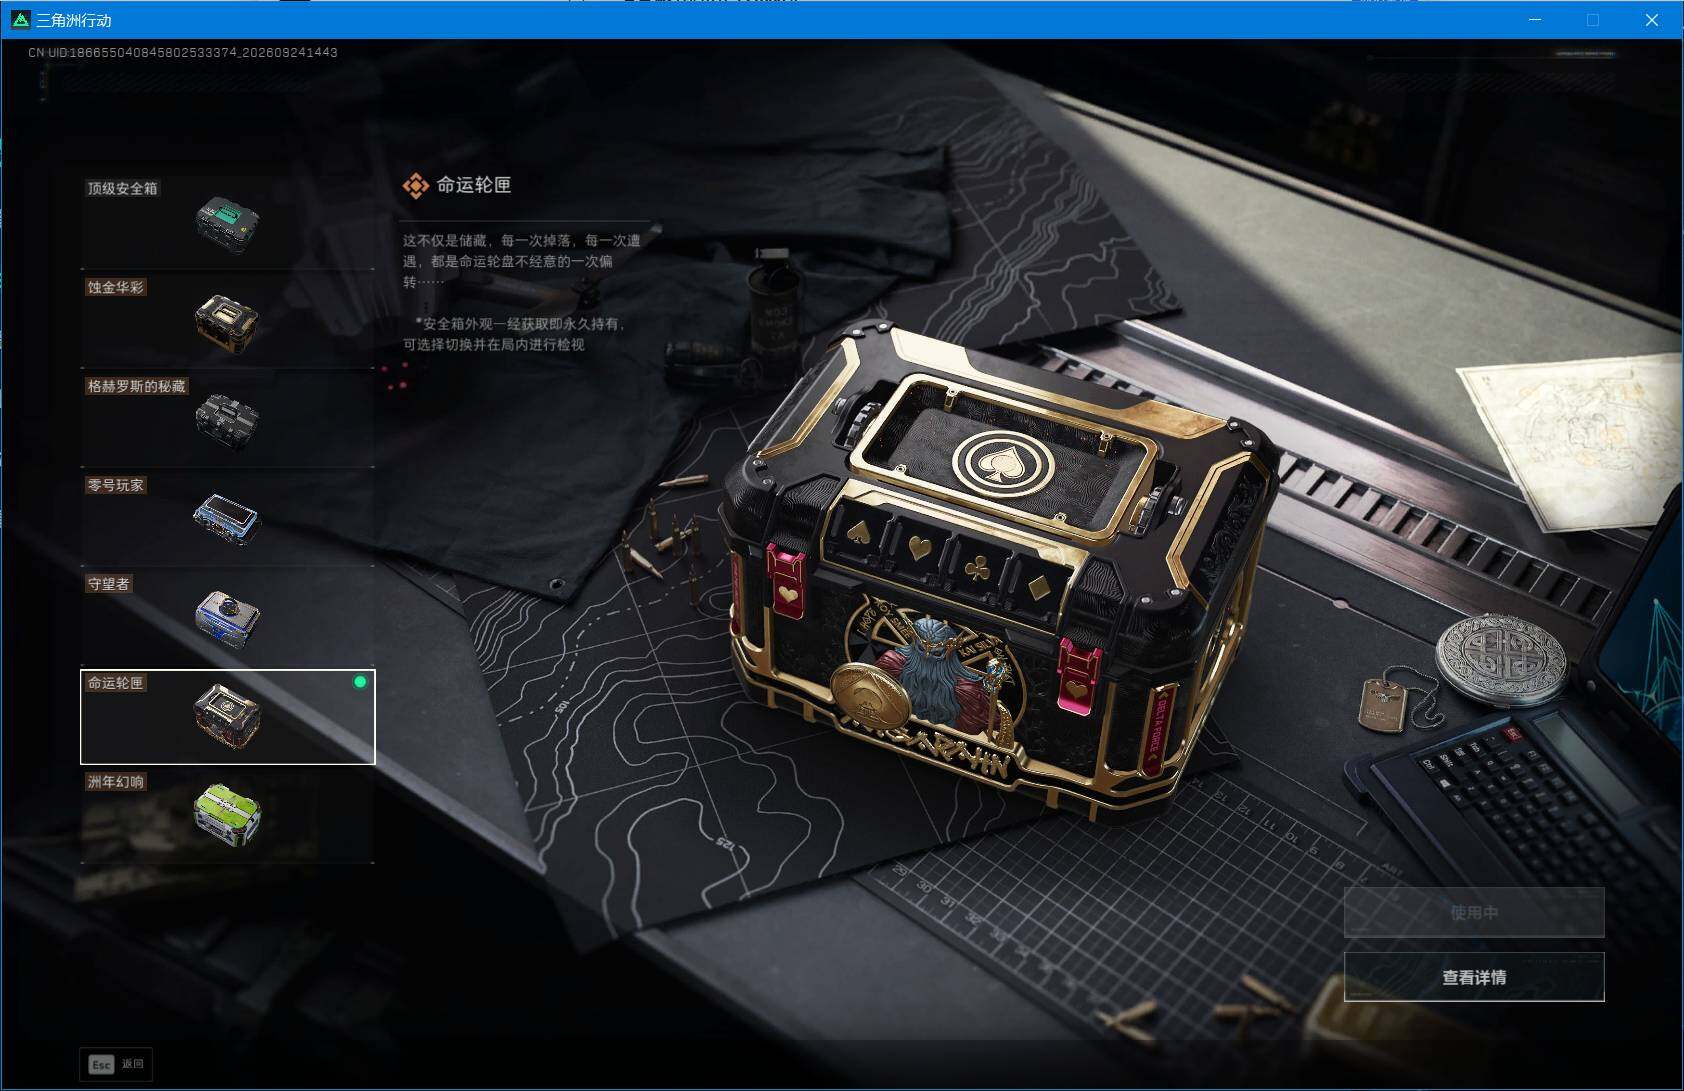Click the 使用中 status button
Viewport: 1684px width, 1091px height.
click(1474, 912)
